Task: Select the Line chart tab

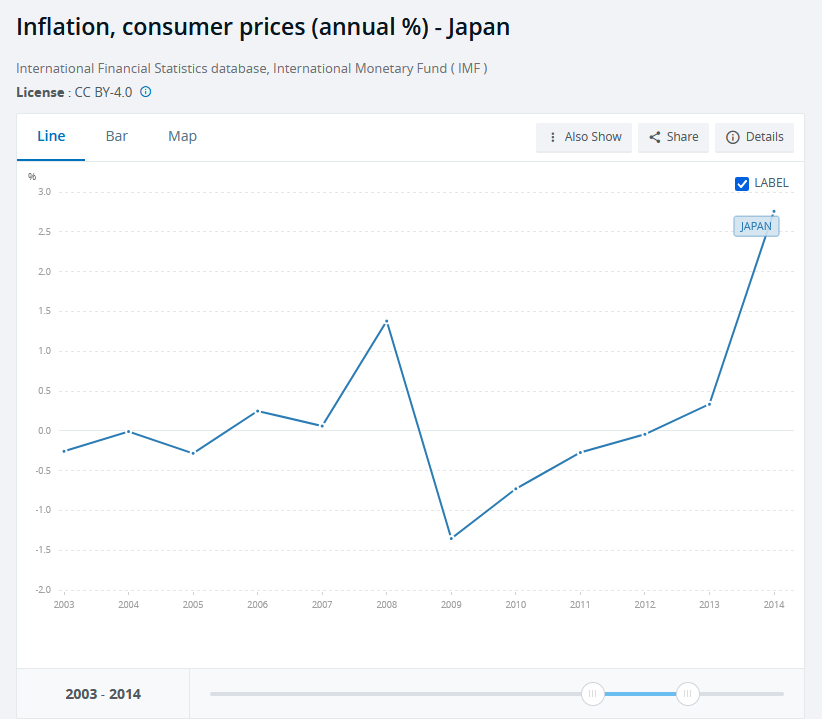Action: (x=51, y=136)
